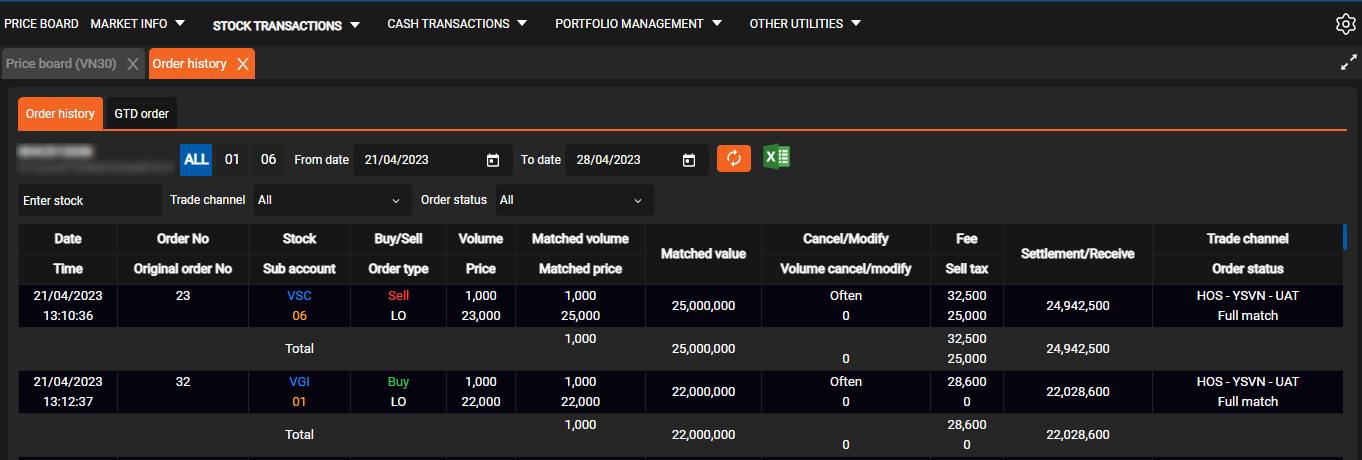Expand the Trade channel dropdown

(x=332, y=200)
